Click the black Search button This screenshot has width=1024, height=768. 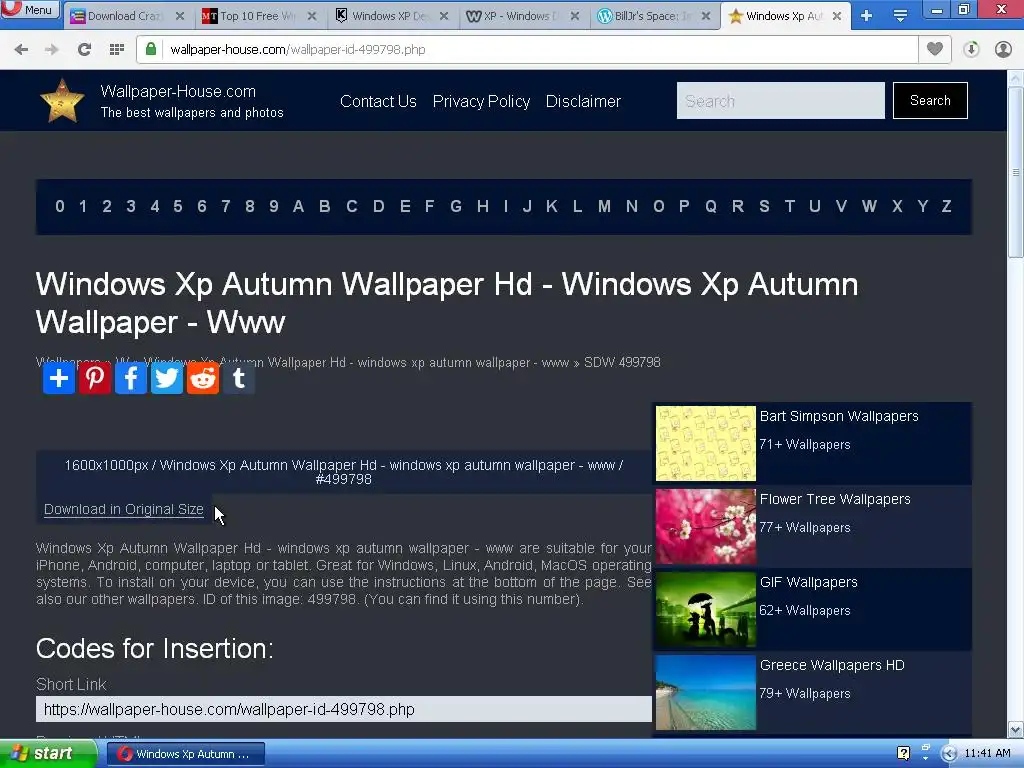pos(930,101)
